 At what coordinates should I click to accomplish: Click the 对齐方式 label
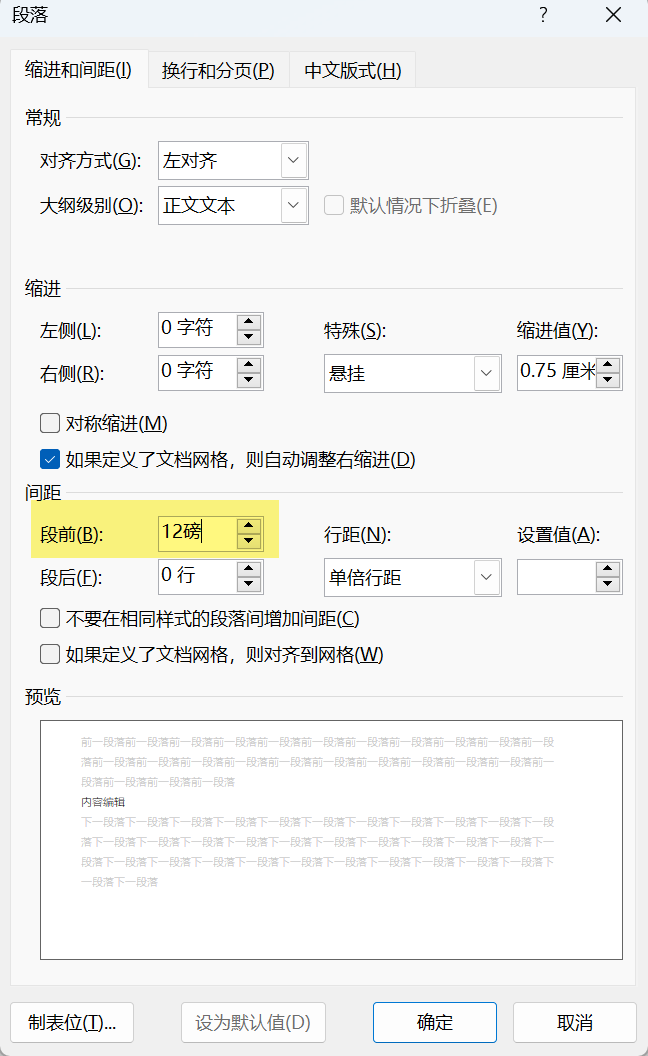click(x=90, y=161)
